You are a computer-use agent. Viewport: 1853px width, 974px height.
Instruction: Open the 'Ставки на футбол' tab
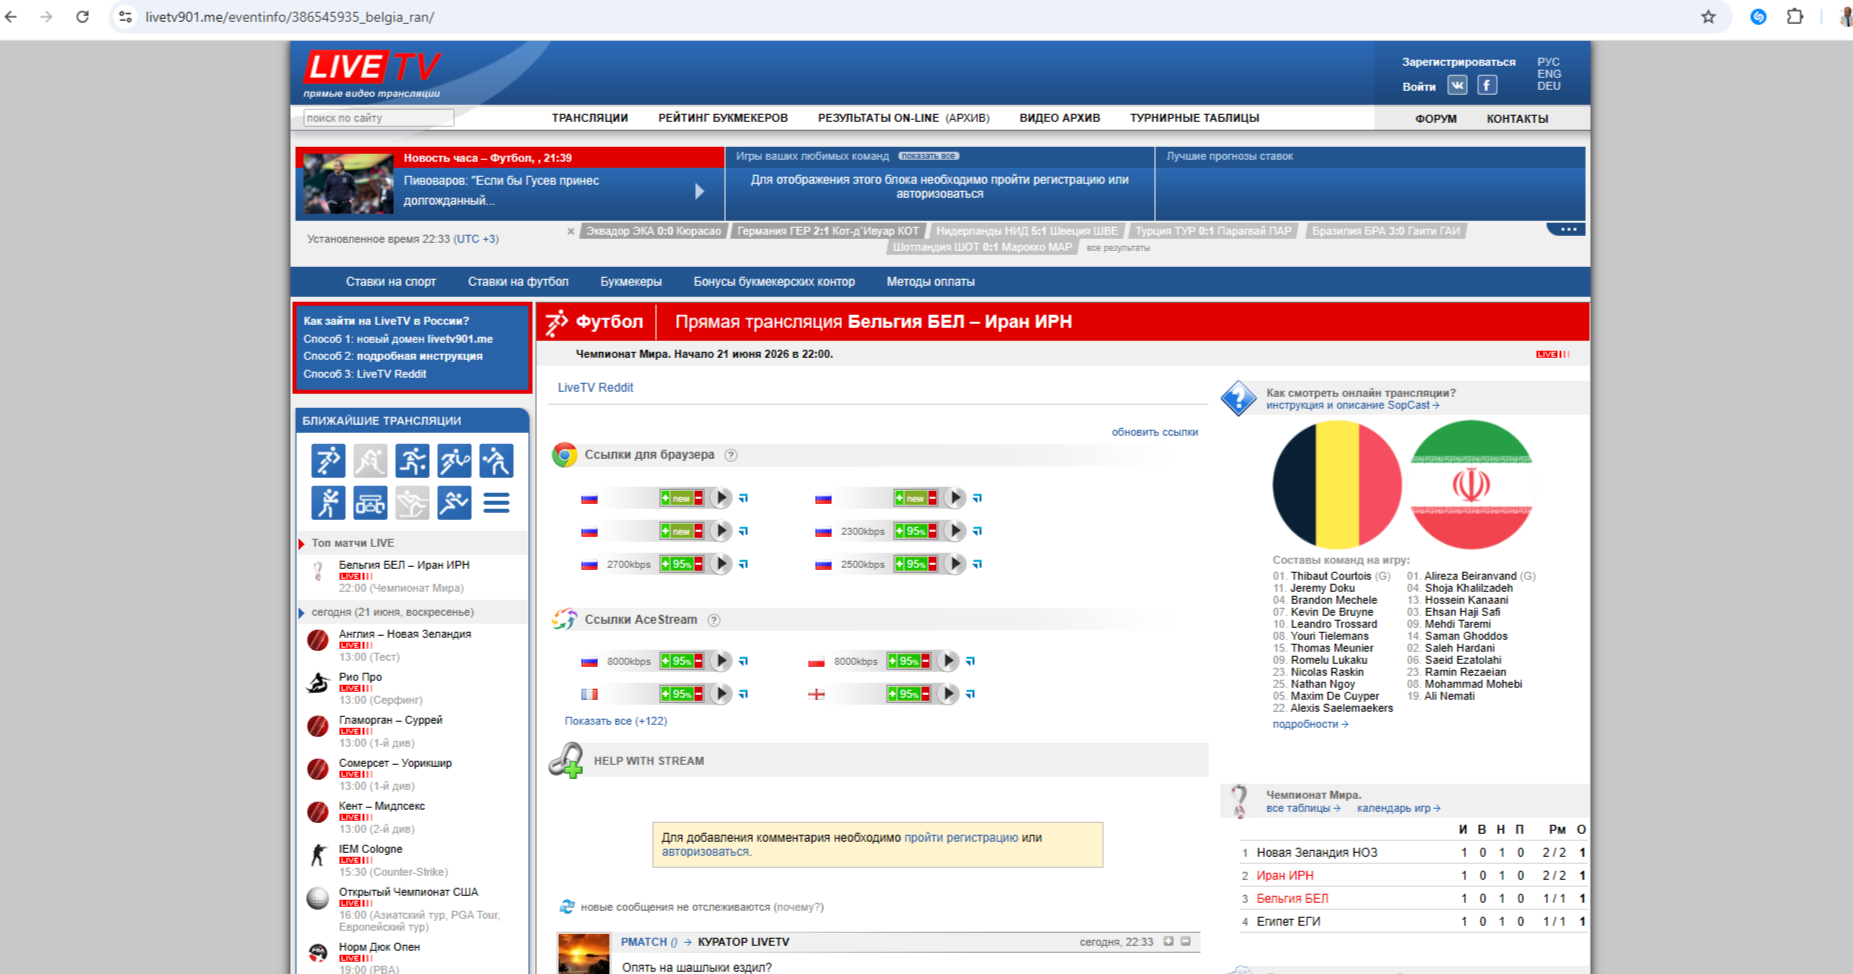(x=518, y=282)
